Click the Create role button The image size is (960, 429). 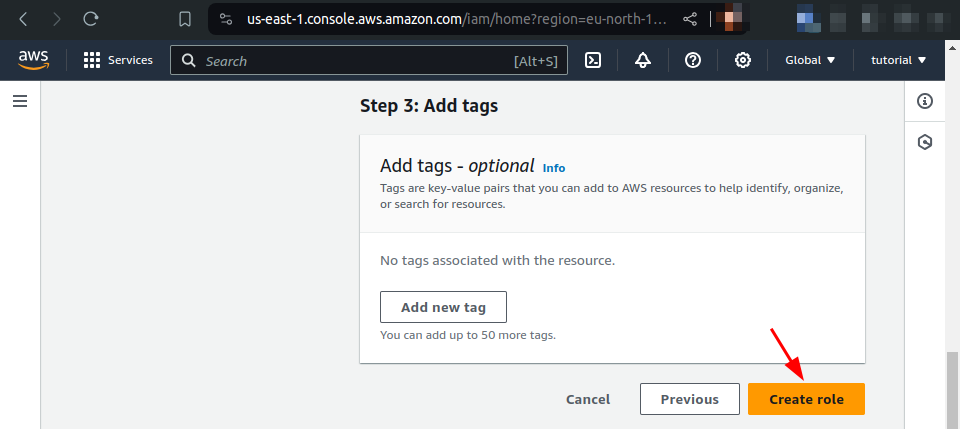pos(806,399)
